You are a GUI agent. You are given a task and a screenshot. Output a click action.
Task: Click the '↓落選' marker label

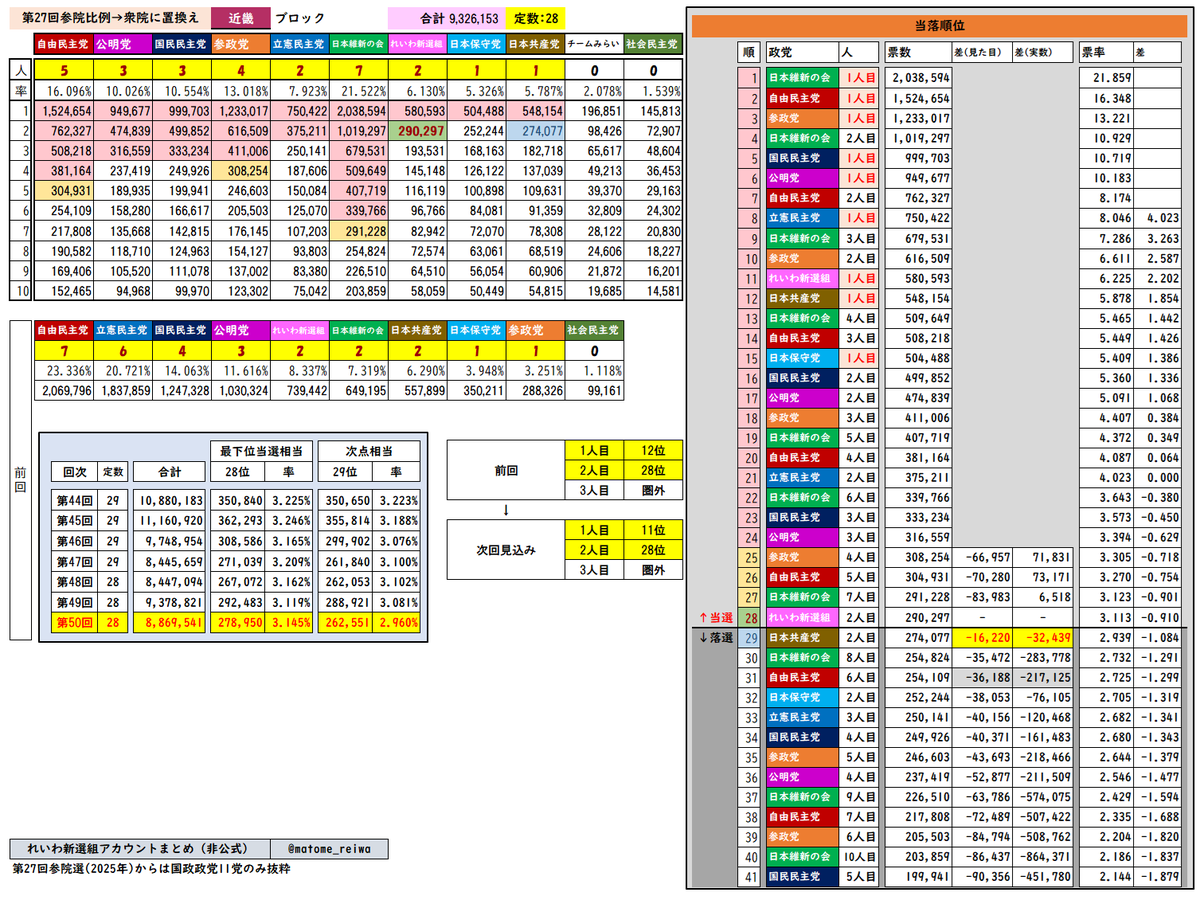714,636
